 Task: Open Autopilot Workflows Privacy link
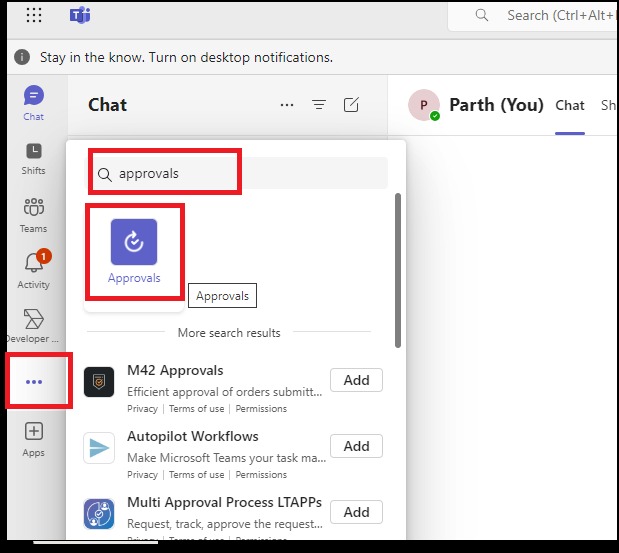[143, 474]
